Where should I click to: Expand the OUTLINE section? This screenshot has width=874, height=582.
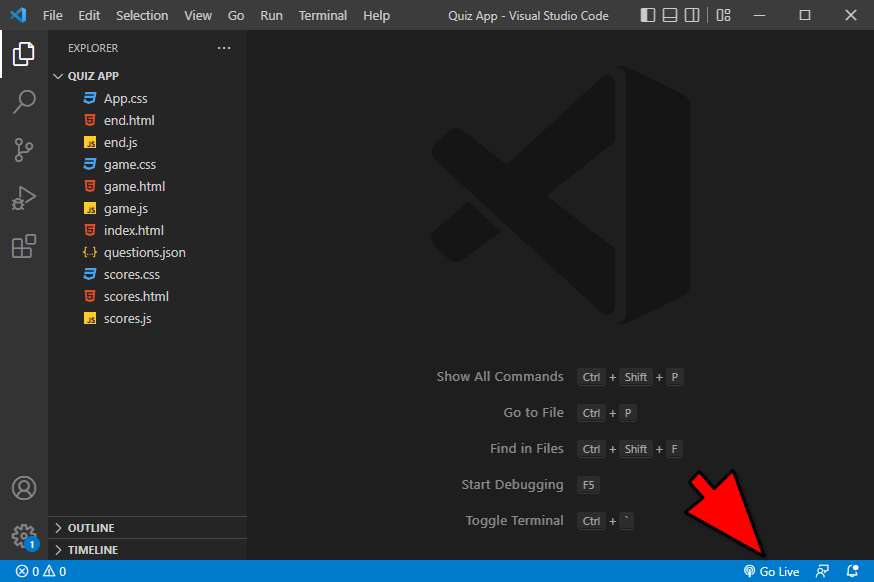coord(147,528)
